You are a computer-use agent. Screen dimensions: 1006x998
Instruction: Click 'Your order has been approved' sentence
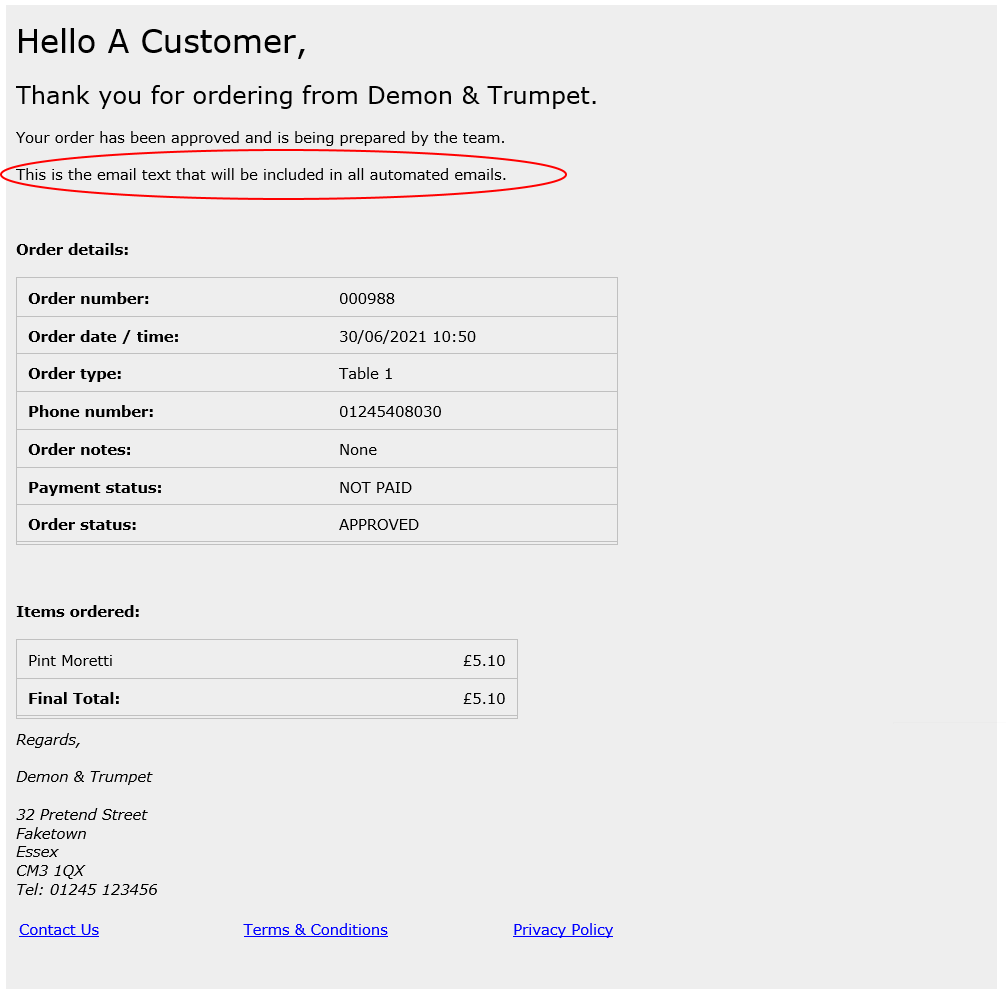[x=260, y=138]
